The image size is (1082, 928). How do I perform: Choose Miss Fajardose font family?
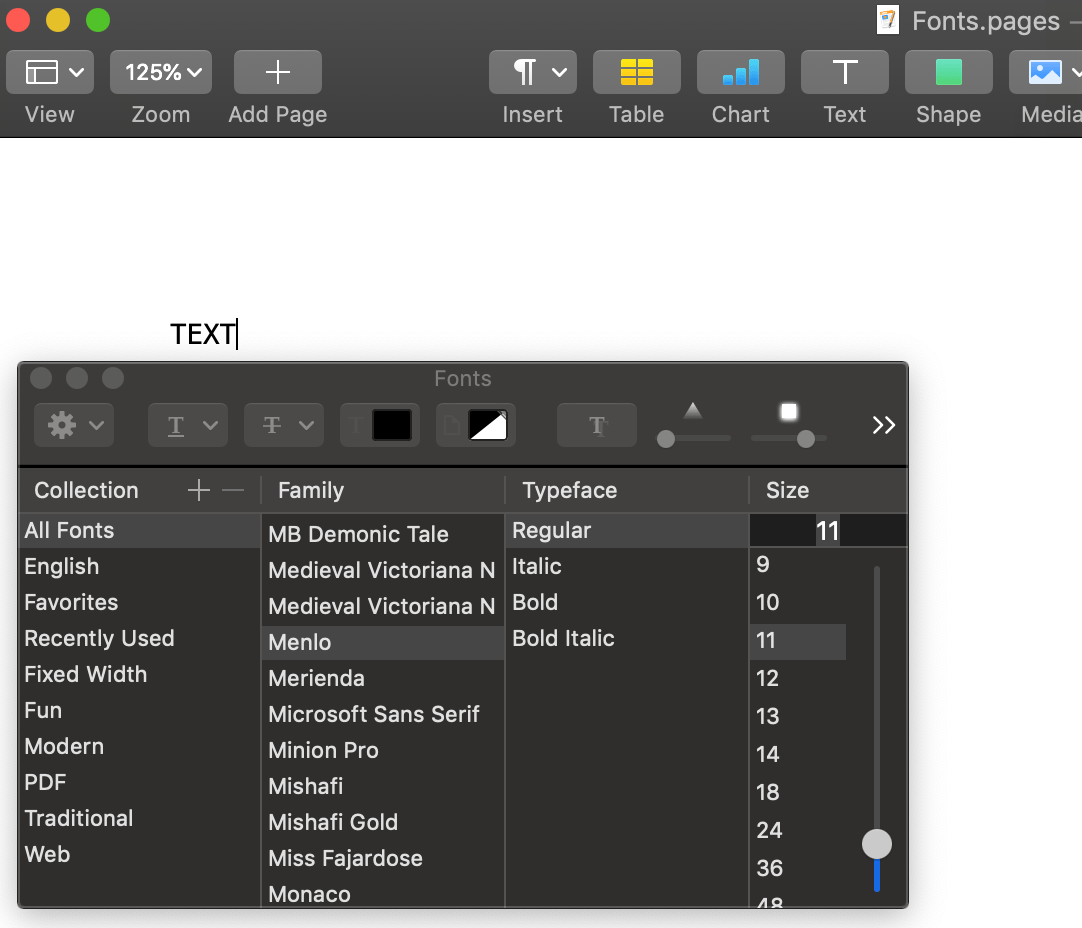click(383, 858)
